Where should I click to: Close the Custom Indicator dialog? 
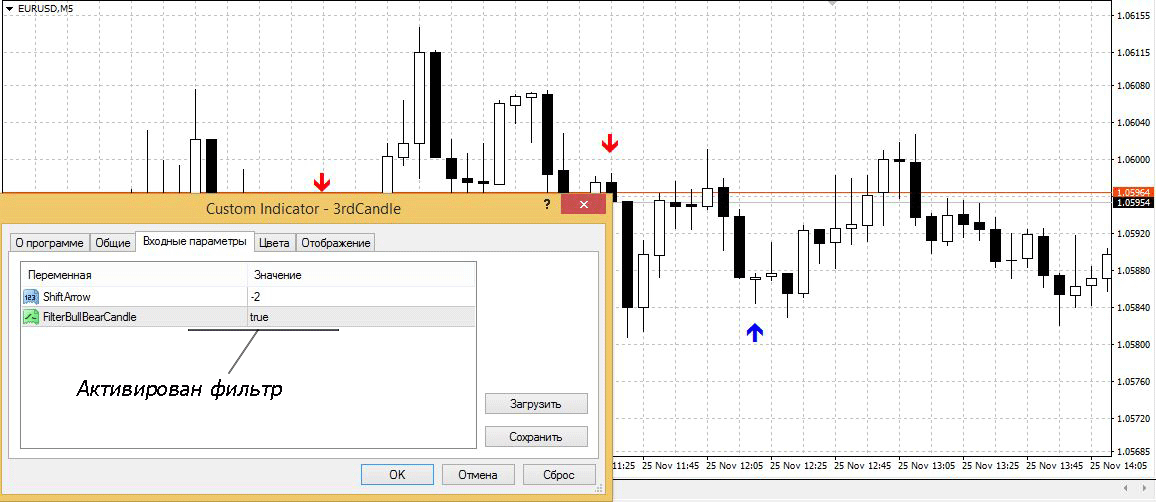(581, 204)
